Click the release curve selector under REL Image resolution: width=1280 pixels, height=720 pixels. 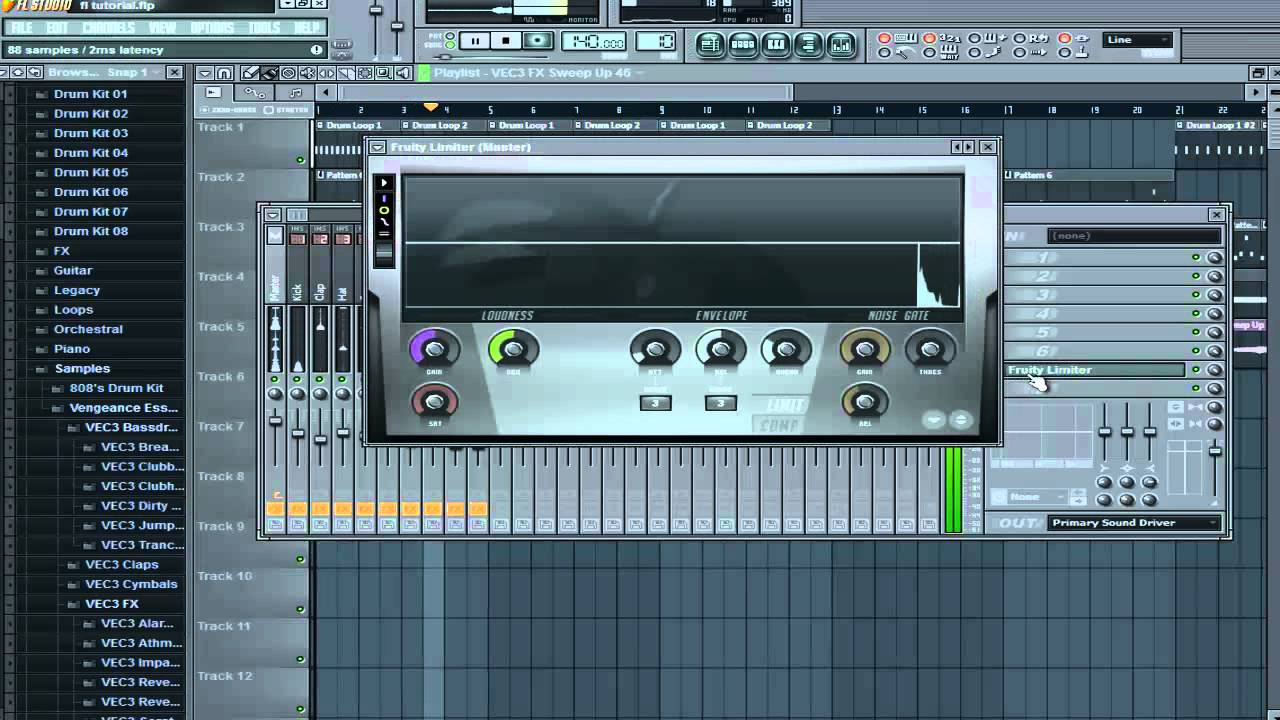(721, 403)
